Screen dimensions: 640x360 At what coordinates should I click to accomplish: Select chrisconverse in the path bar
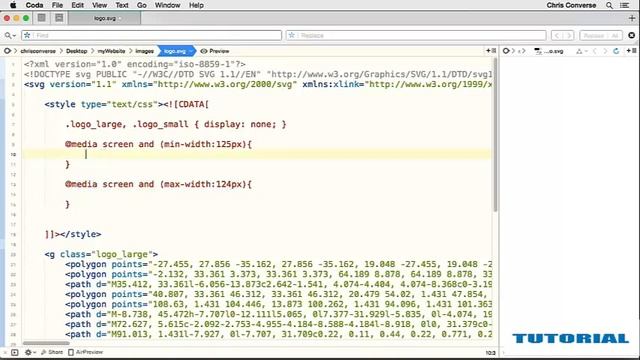tap(38, 51)
